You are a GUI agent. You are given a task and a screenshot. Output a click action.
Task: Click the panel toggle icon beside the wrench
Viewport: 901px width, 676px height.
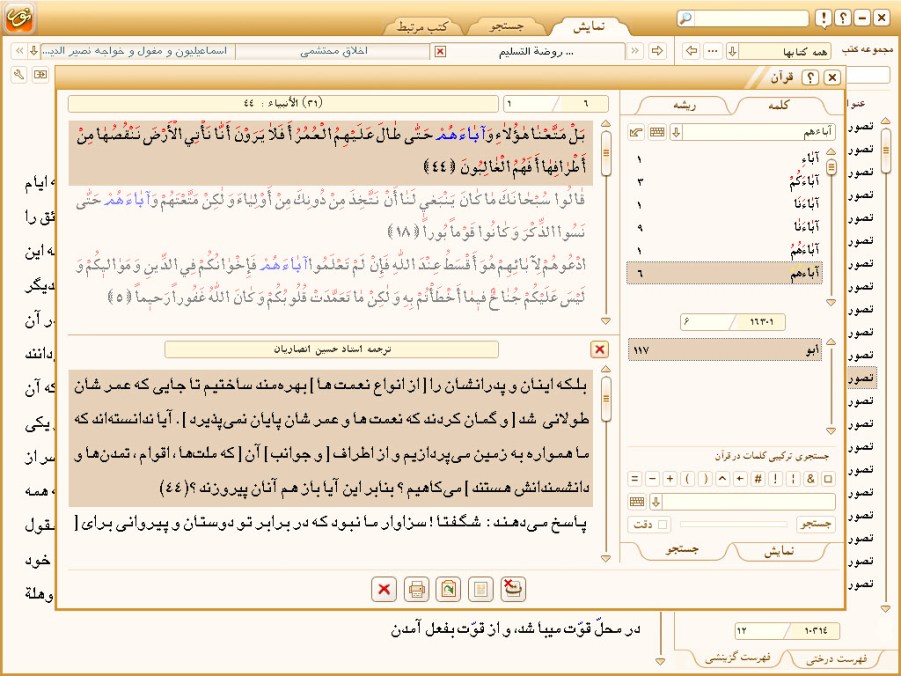(x=40, y=74)
